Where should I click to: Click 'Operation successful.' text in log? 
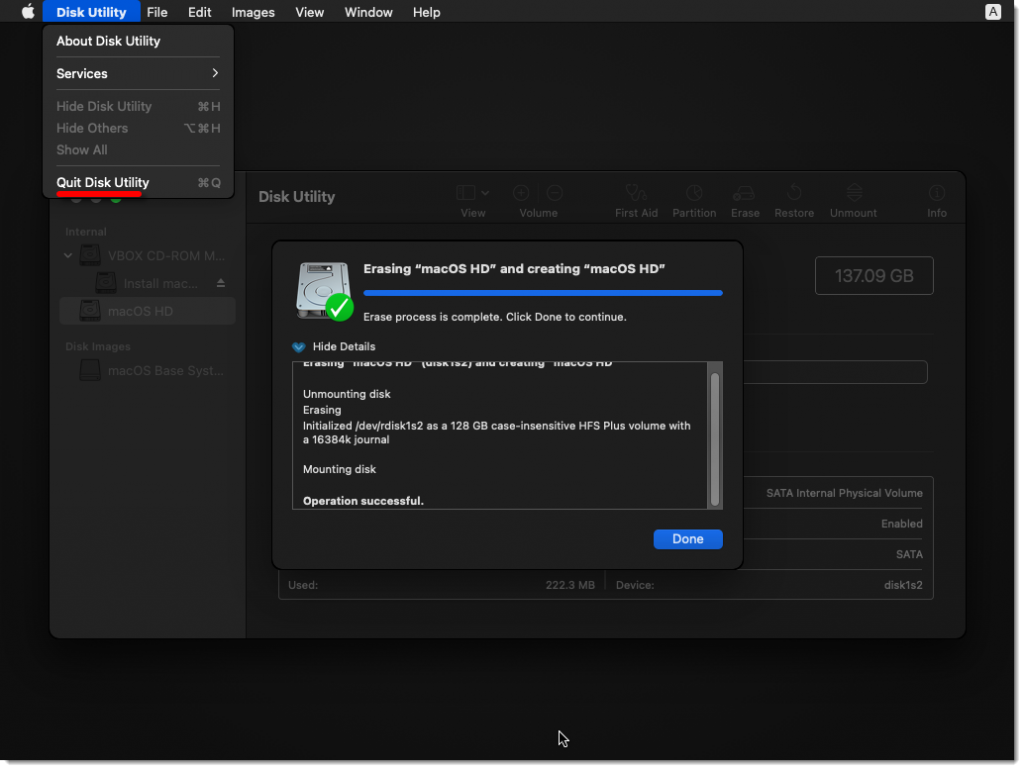[363, 501]
